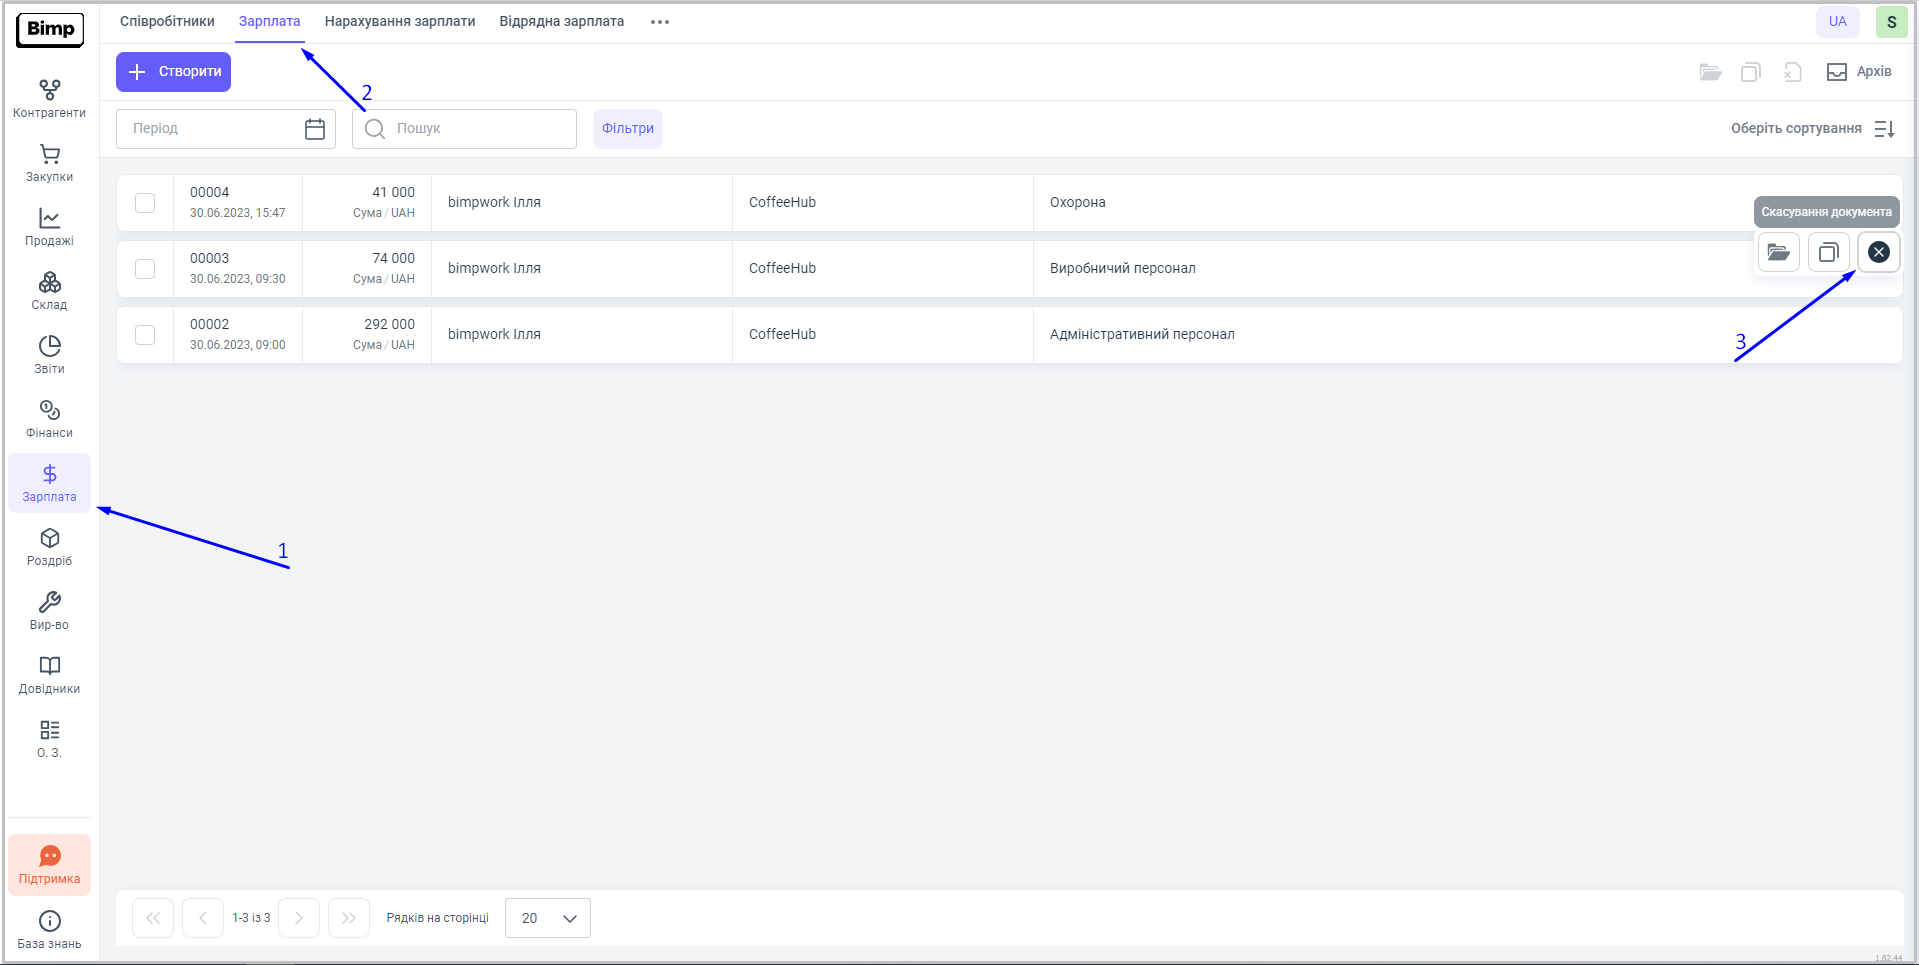Open the Контрагенти sidebar section
This screenshot has height=965, width=1919.
click(49, 99)
